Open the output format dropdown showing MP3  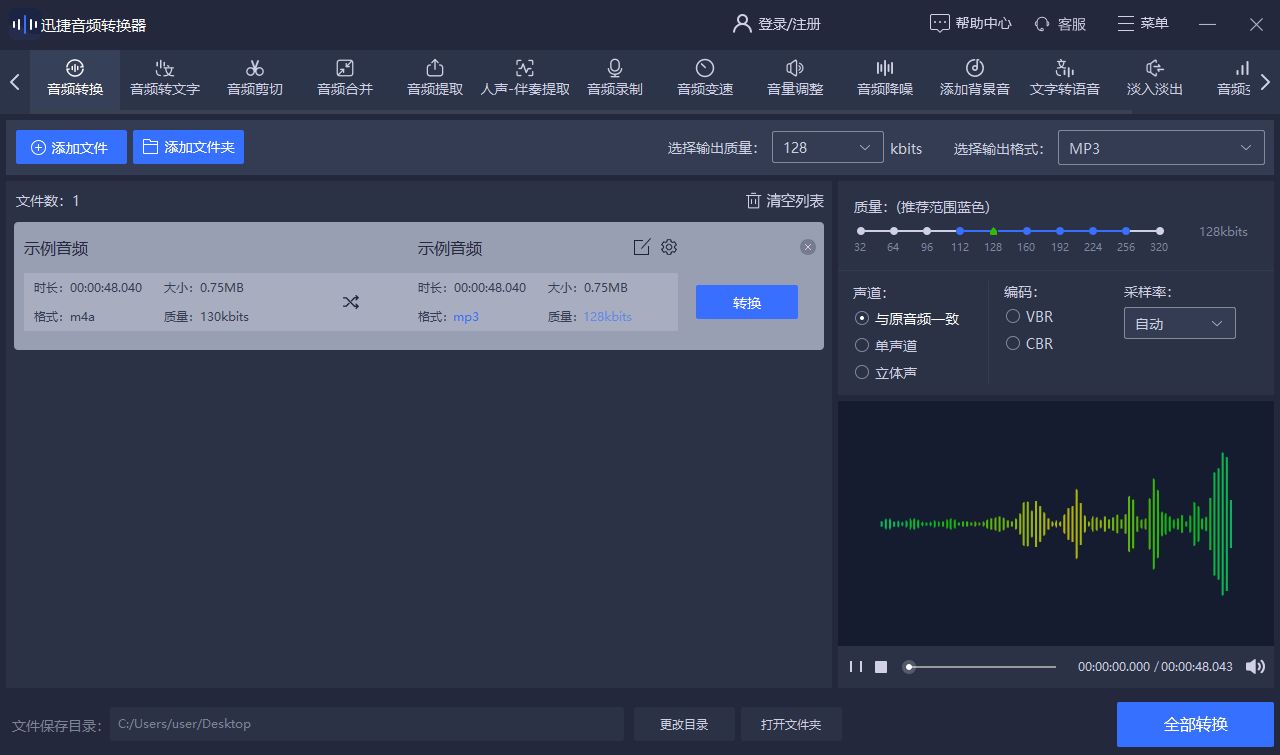1160,147
